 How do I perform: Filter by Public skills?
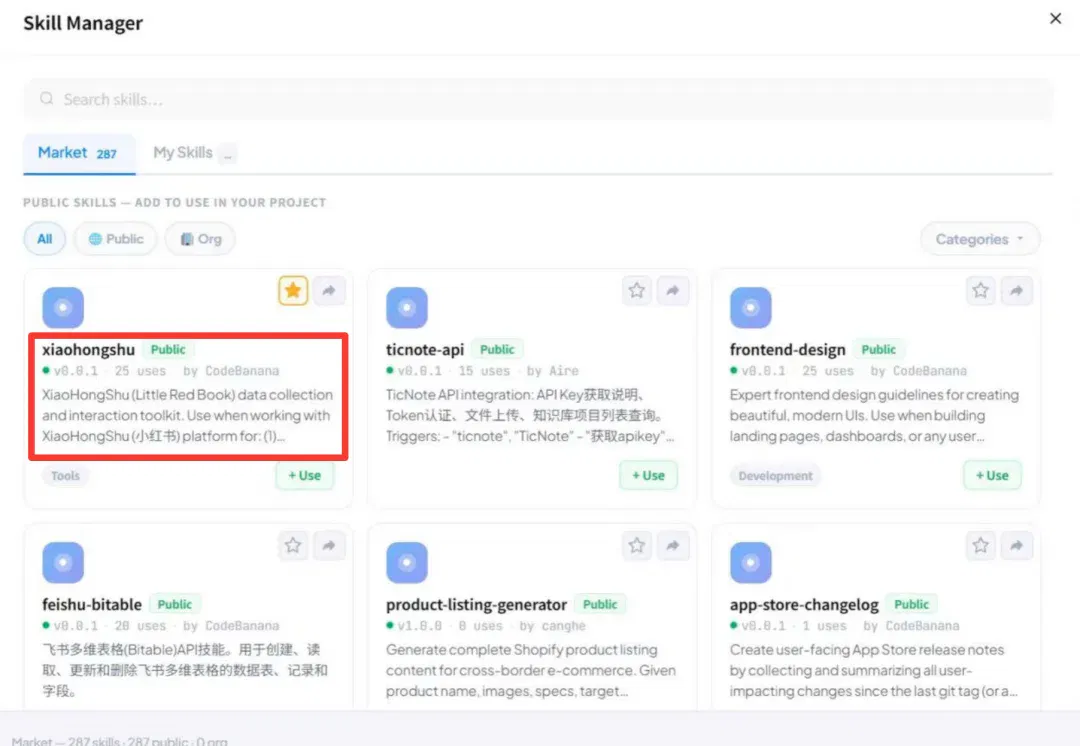coord(116,239)
